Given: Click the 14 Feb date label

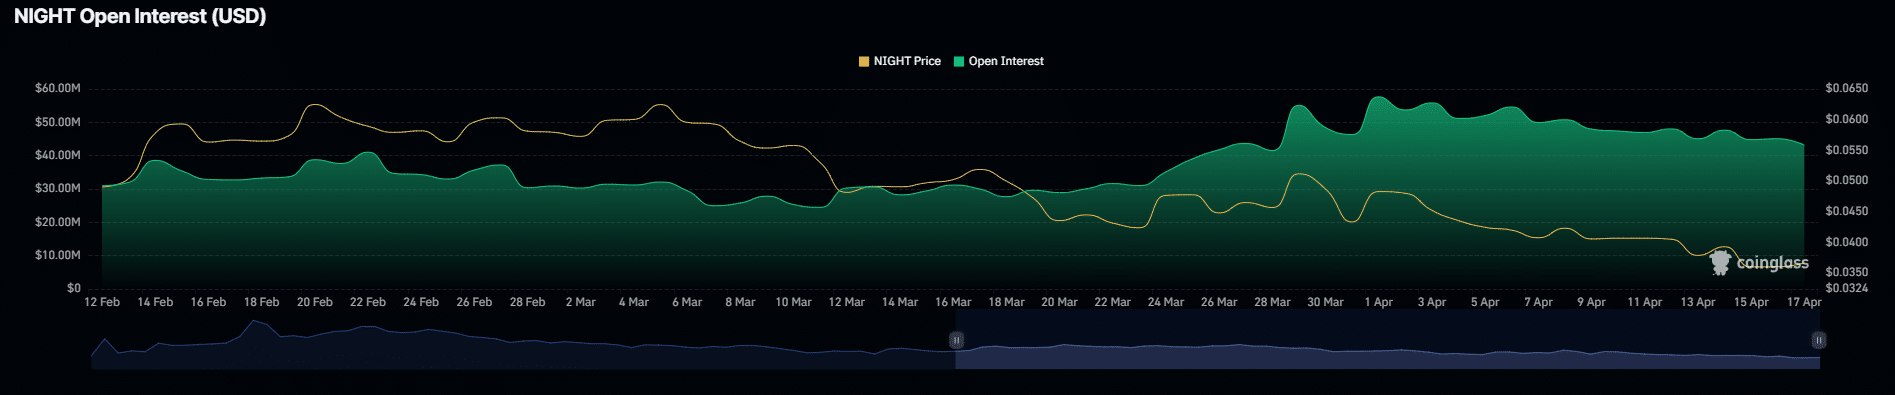Looking at the screenshot, I should point(155,302).
